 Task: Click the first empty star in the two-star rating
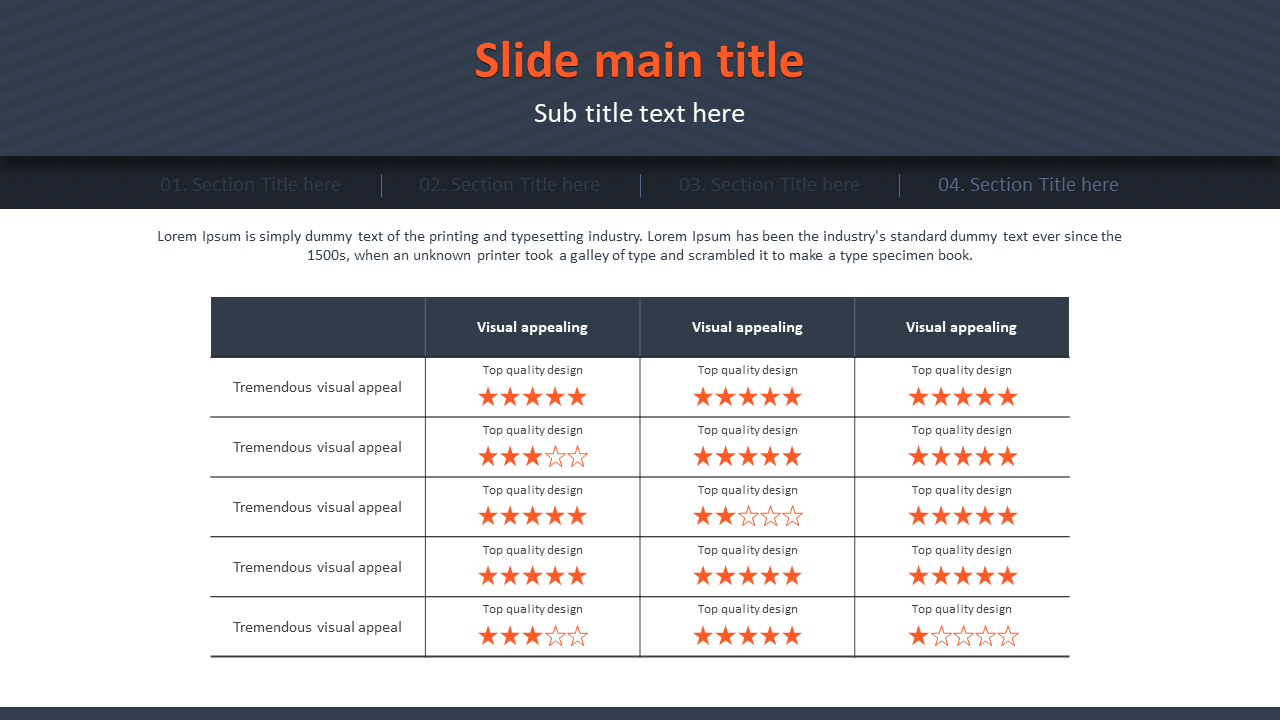tap(747, 517)
